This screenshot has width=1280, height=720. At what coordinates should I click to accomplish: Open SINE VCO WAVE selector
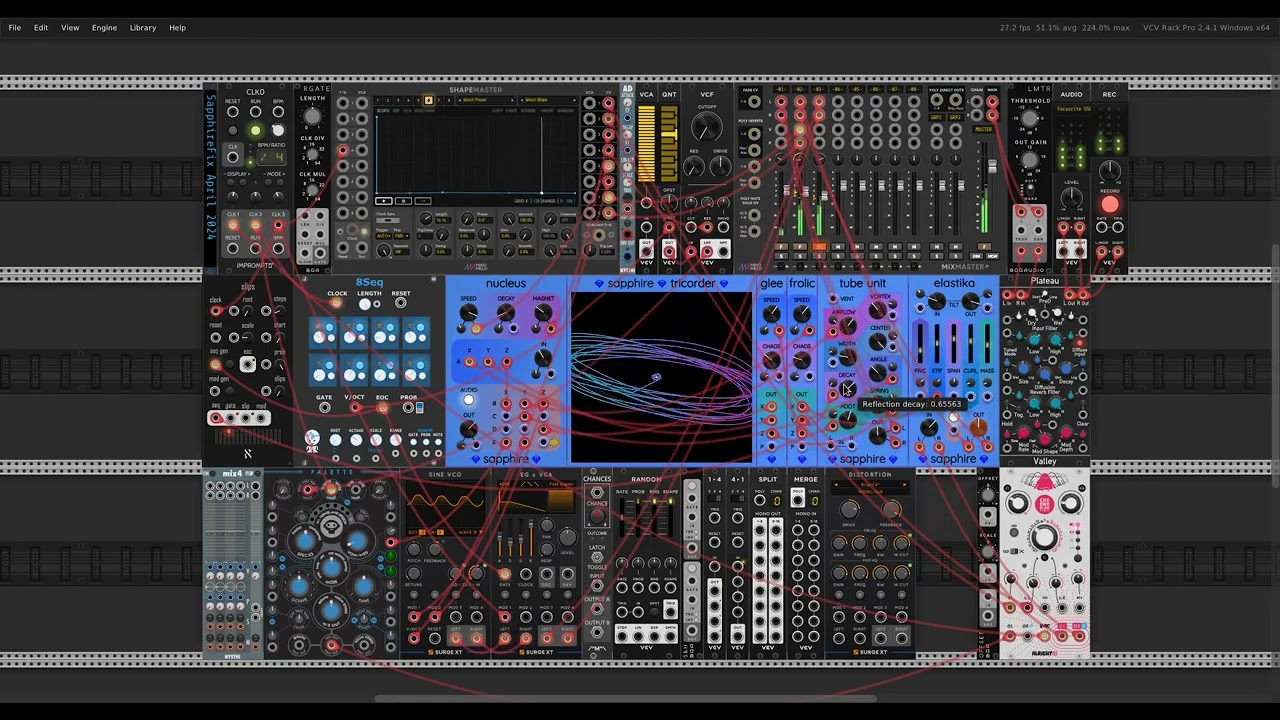tap(472, 532)
